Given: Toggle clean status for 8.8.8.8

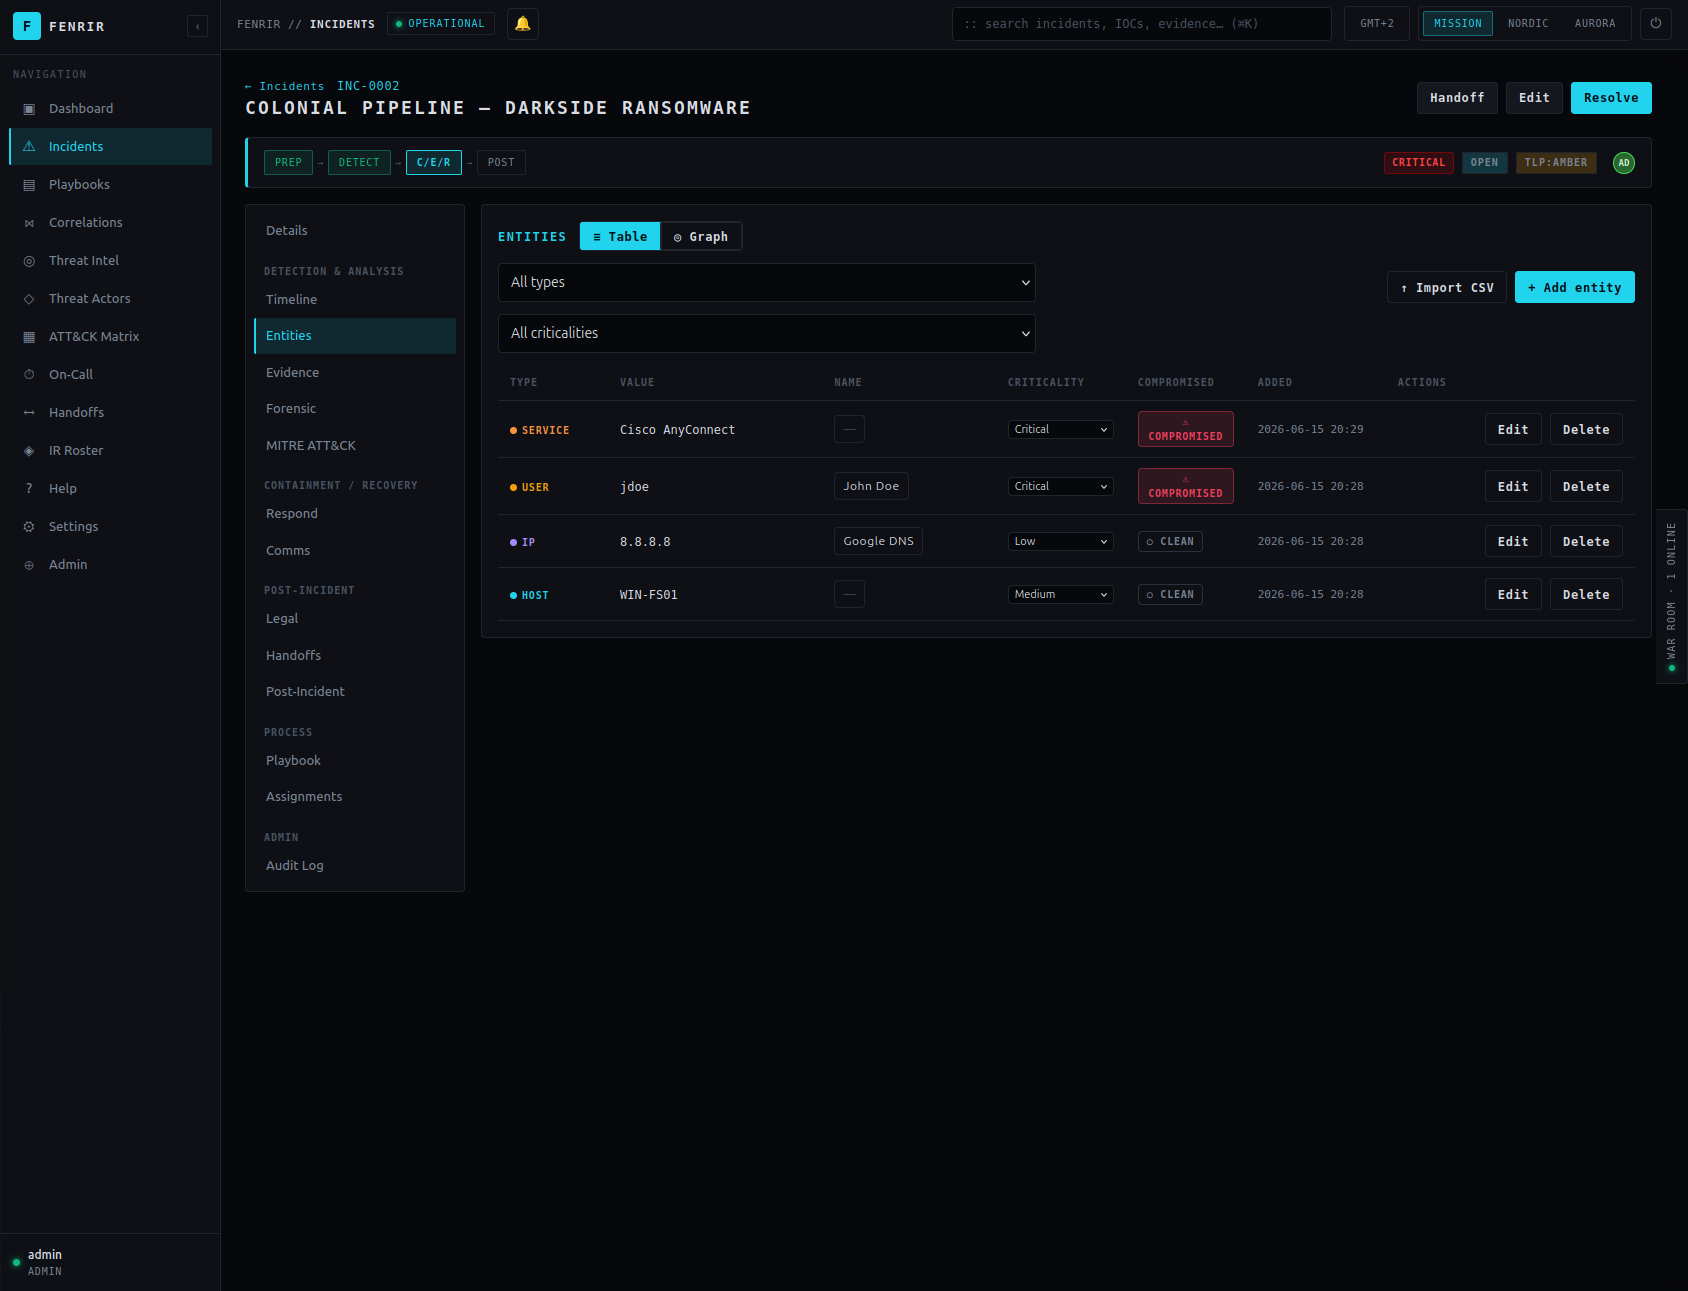Looking at the screenshot, I should [x=1170, y=541].
